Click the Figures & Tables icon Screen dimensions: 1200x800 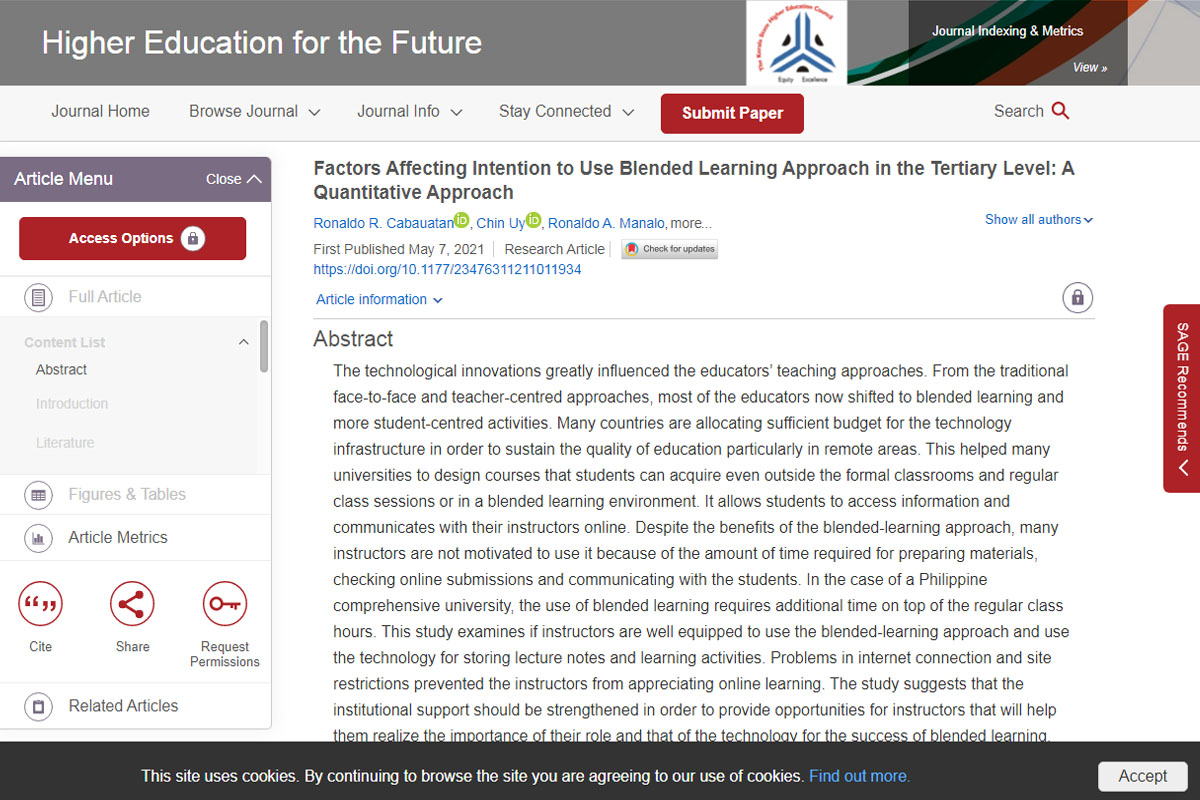click(39, 494)
